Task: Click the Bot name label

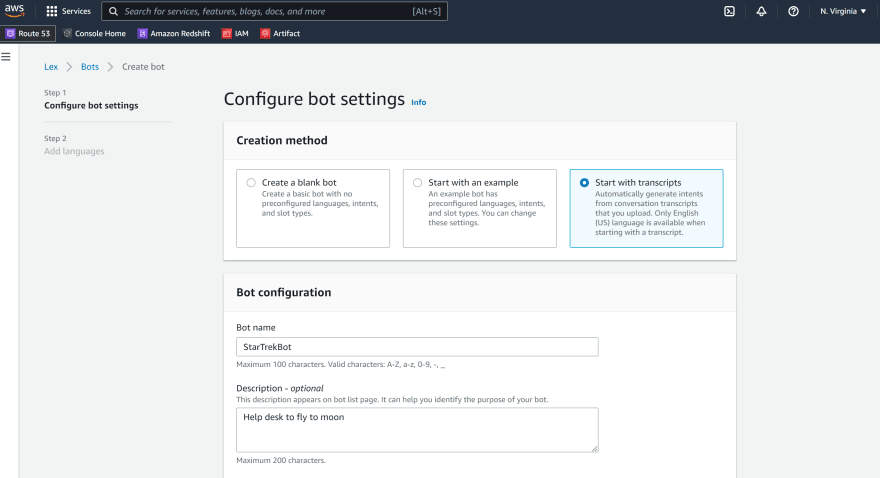Action: coord(256,328)
